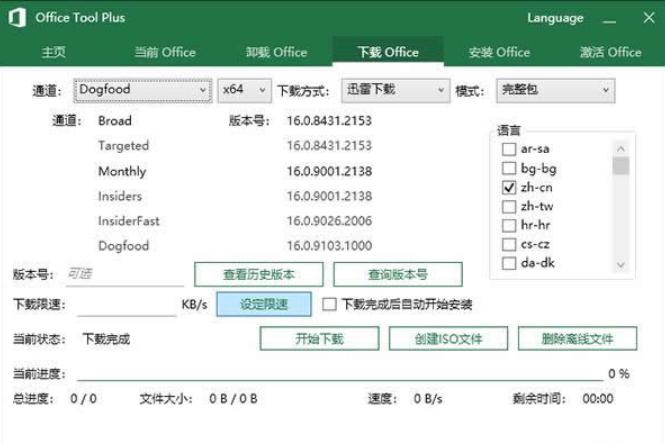Close the Office Tool Plus window
The height and width of the screenshot is (444, 665).
(x=648, y=18)
